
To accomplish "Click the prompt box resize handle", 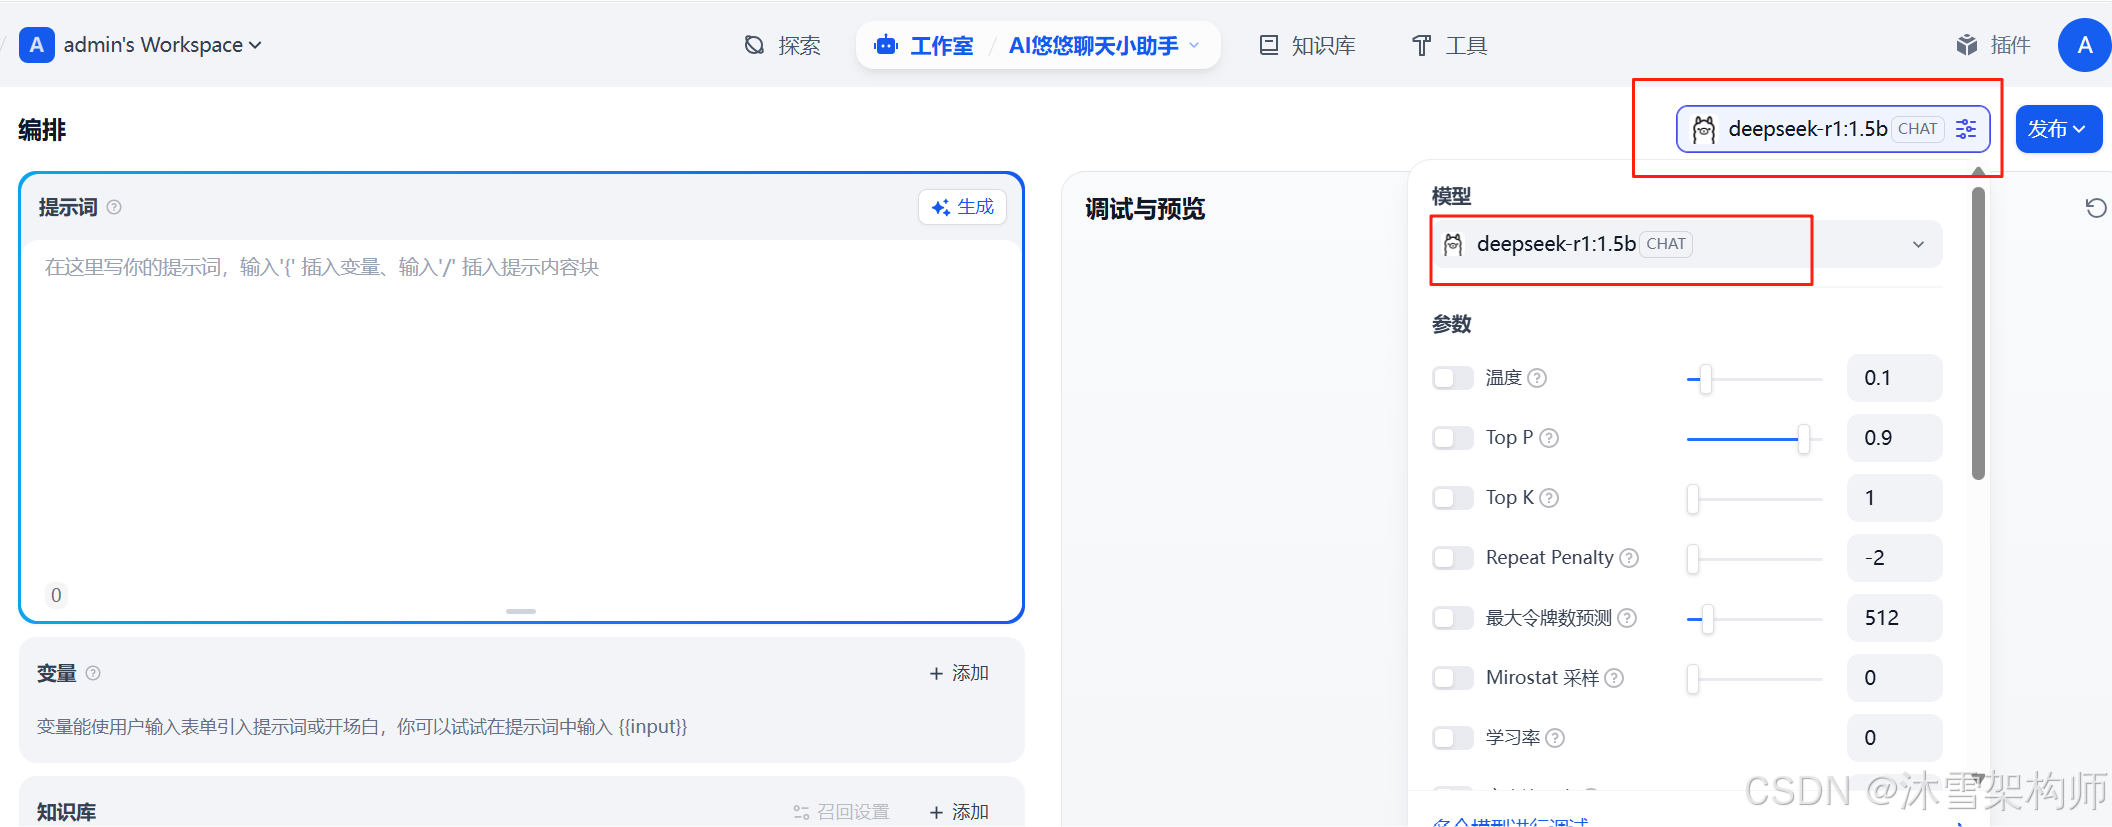I will click(521, 611).
